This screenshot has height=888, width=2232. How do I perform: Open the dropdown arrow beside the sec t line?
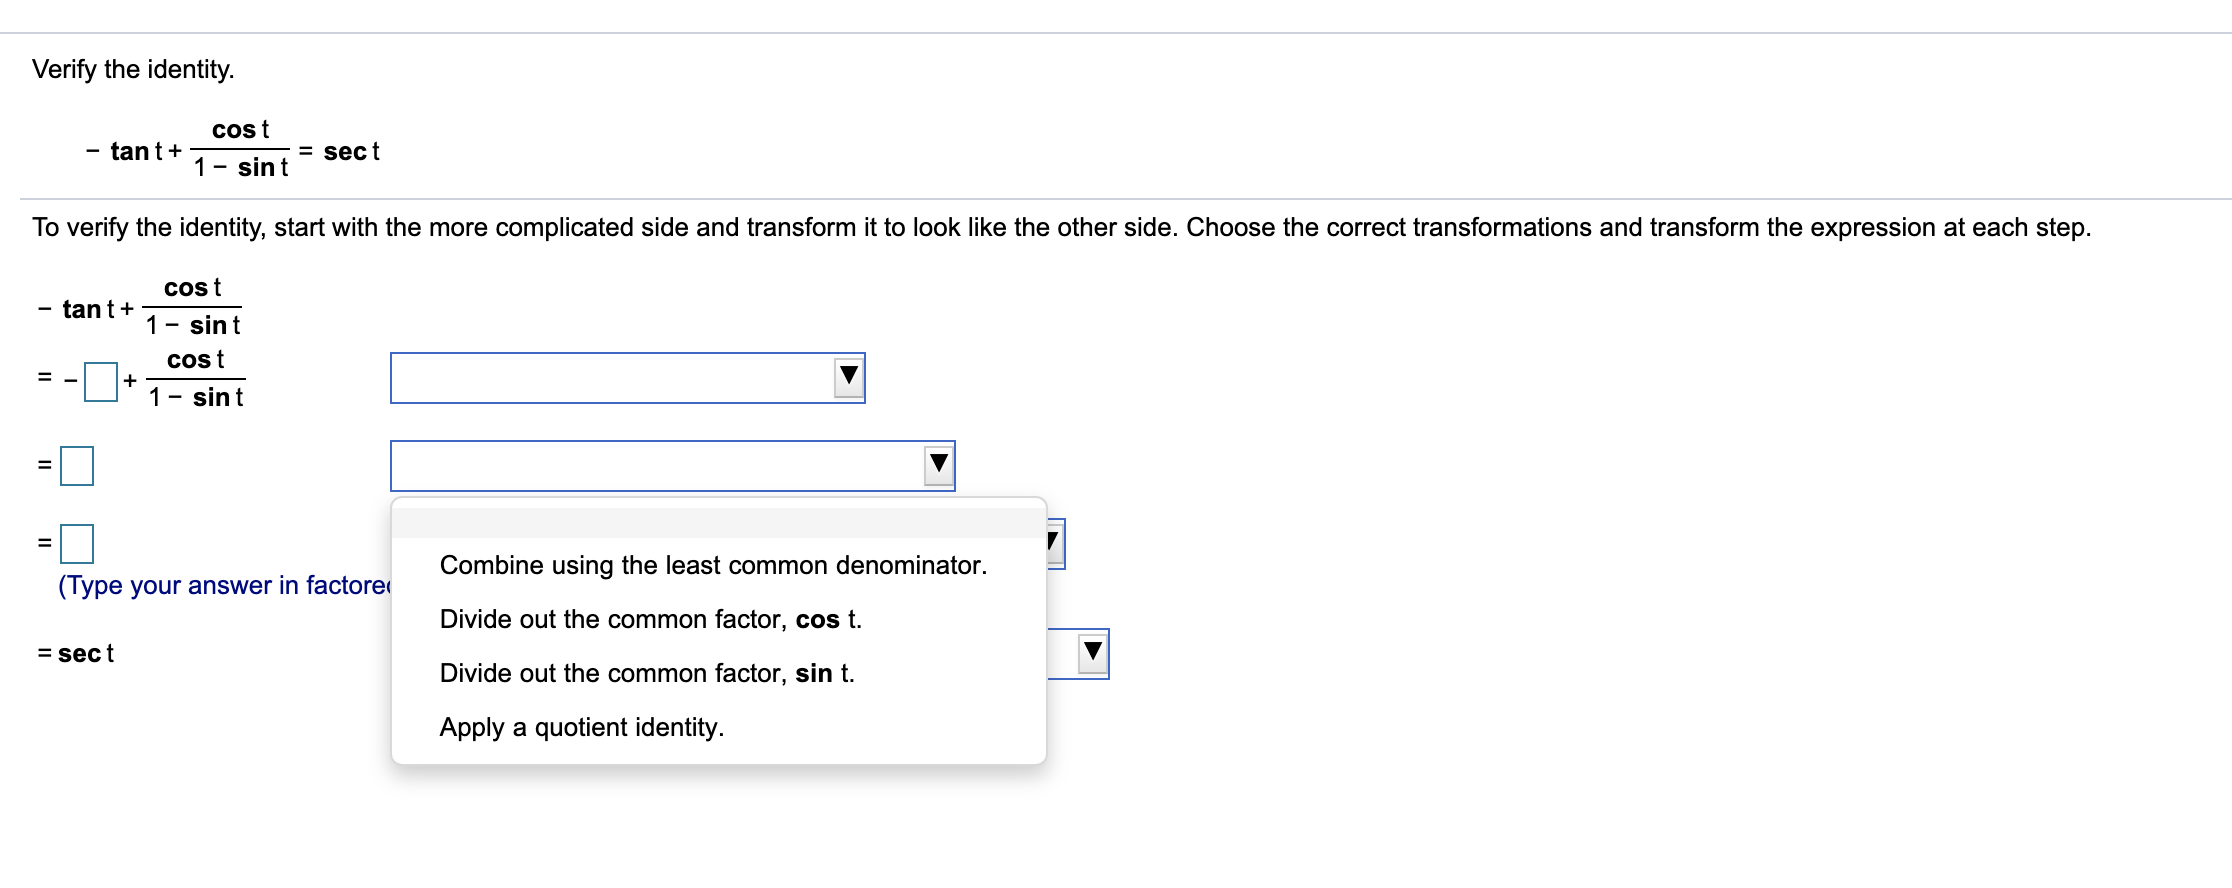click(x=1092, y=653)
